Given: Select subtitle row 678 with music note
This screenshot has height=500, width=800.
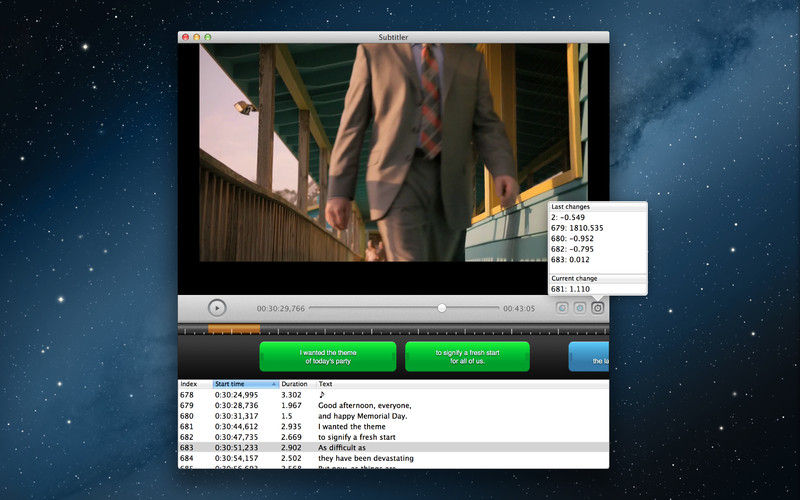Looking at the screenshot, I should pos(393,395).
